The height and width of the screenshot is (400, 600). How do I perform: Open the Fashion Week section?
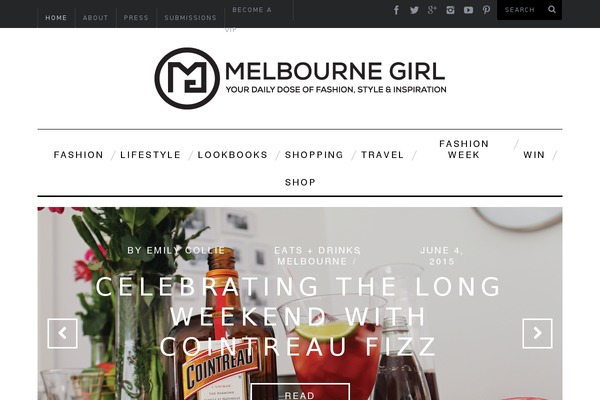[x=464, y=149]
